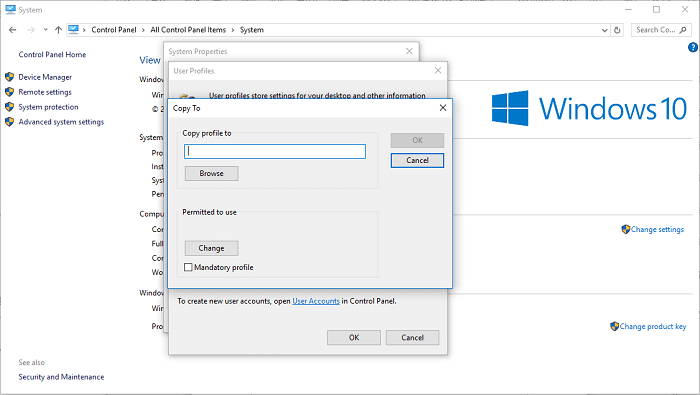Click shield icon next to Change settings

tap(625, 229)
